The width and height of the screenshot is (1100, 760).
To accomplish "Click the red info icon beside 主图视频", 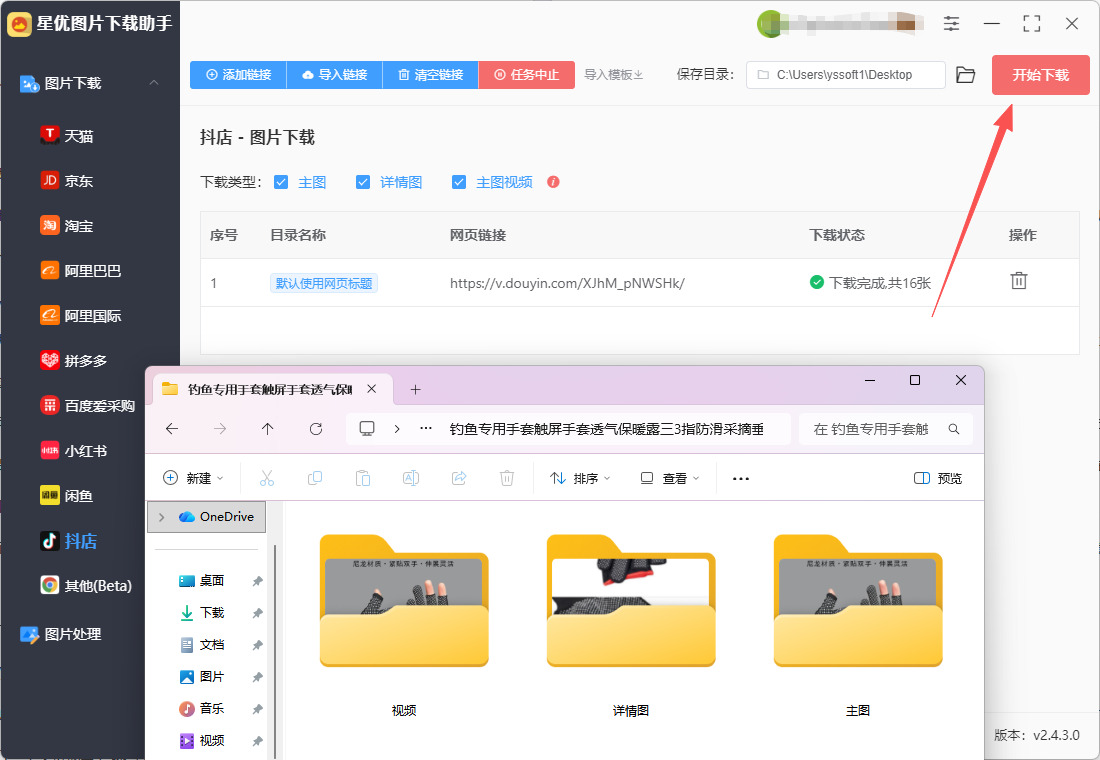I will (553, 182).
